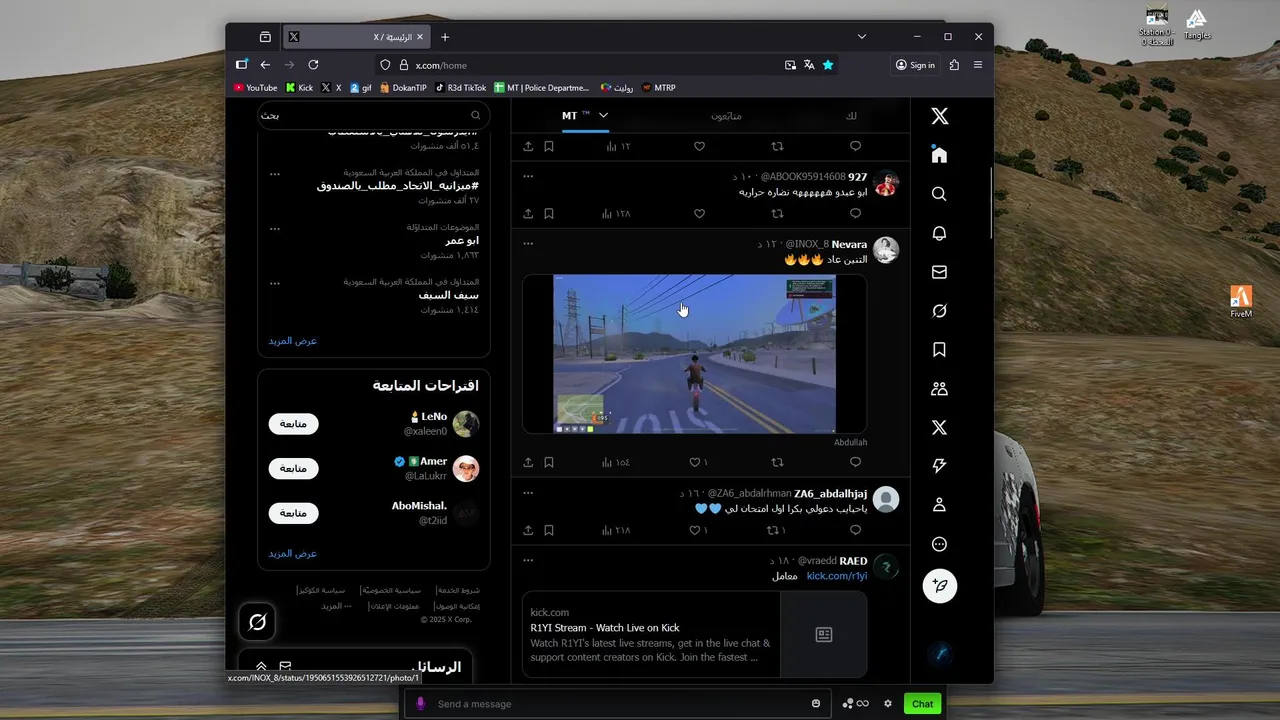This screenshot has width=1280, height=720.
Task: Open account avatar at sidebar bottom
Action: pos(939,654)
